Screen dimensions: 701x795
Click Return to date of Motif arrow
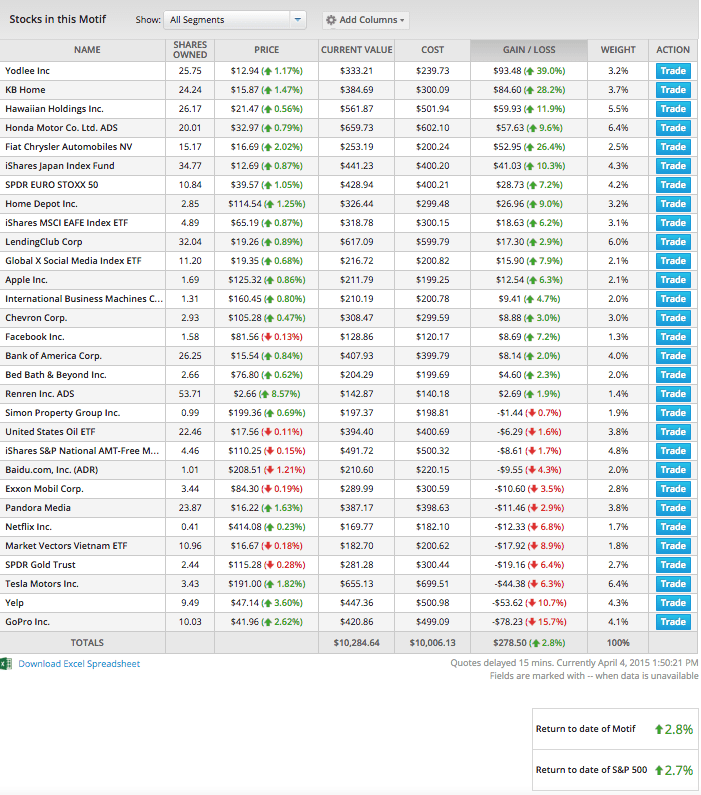point(659,729)
